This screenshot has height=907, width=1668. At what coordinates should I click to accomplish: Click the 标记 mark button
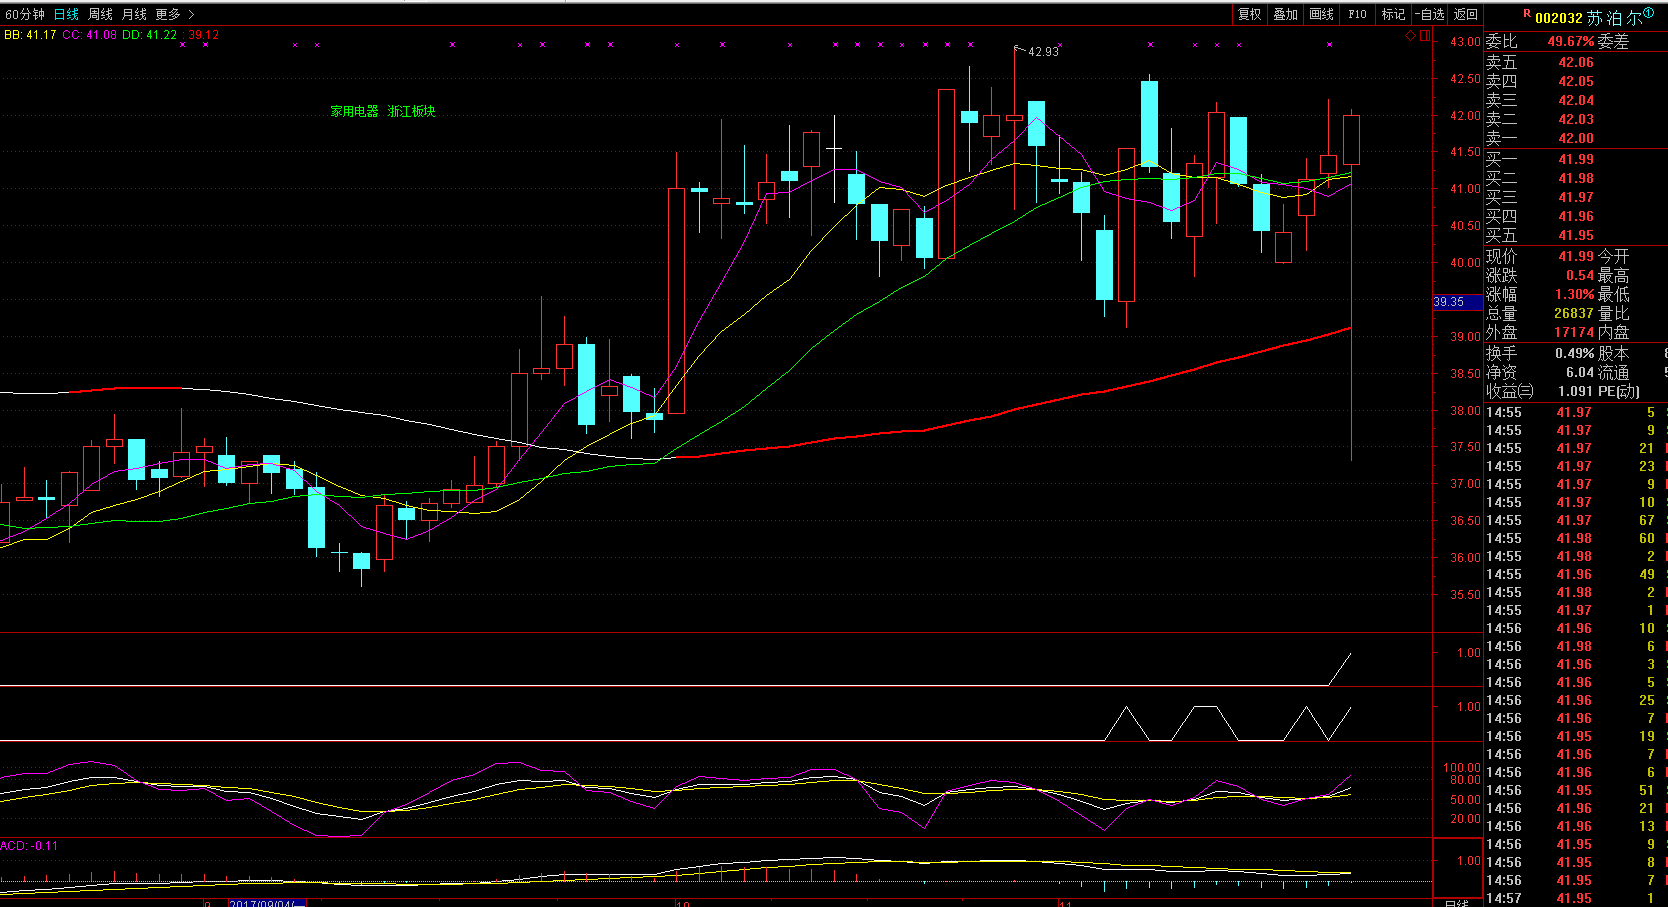(x=1393, y=14)
